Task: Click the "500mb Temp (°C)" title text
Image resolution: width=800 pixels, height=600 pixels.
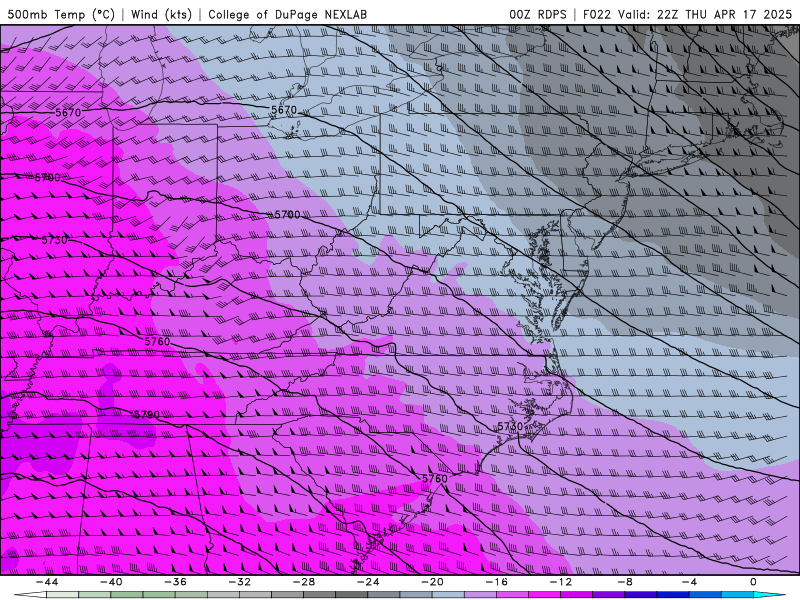Action: point(61,14)
